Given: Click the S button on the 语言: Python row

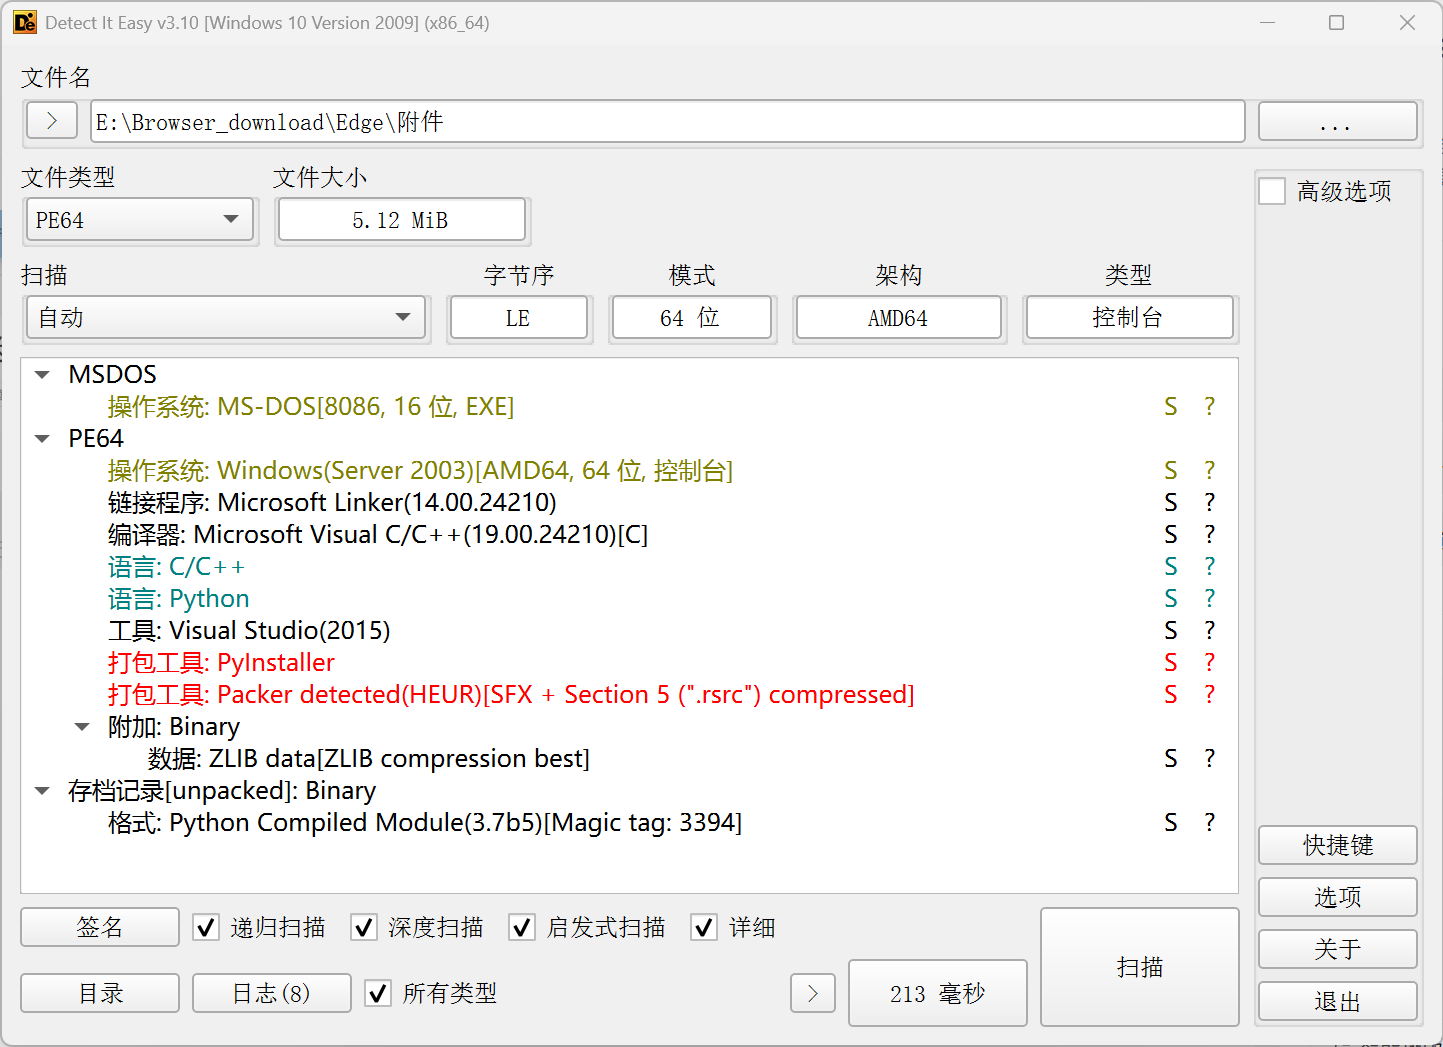Looking at the screenshot, I should pyautogui.click(x=1171, y=599).
